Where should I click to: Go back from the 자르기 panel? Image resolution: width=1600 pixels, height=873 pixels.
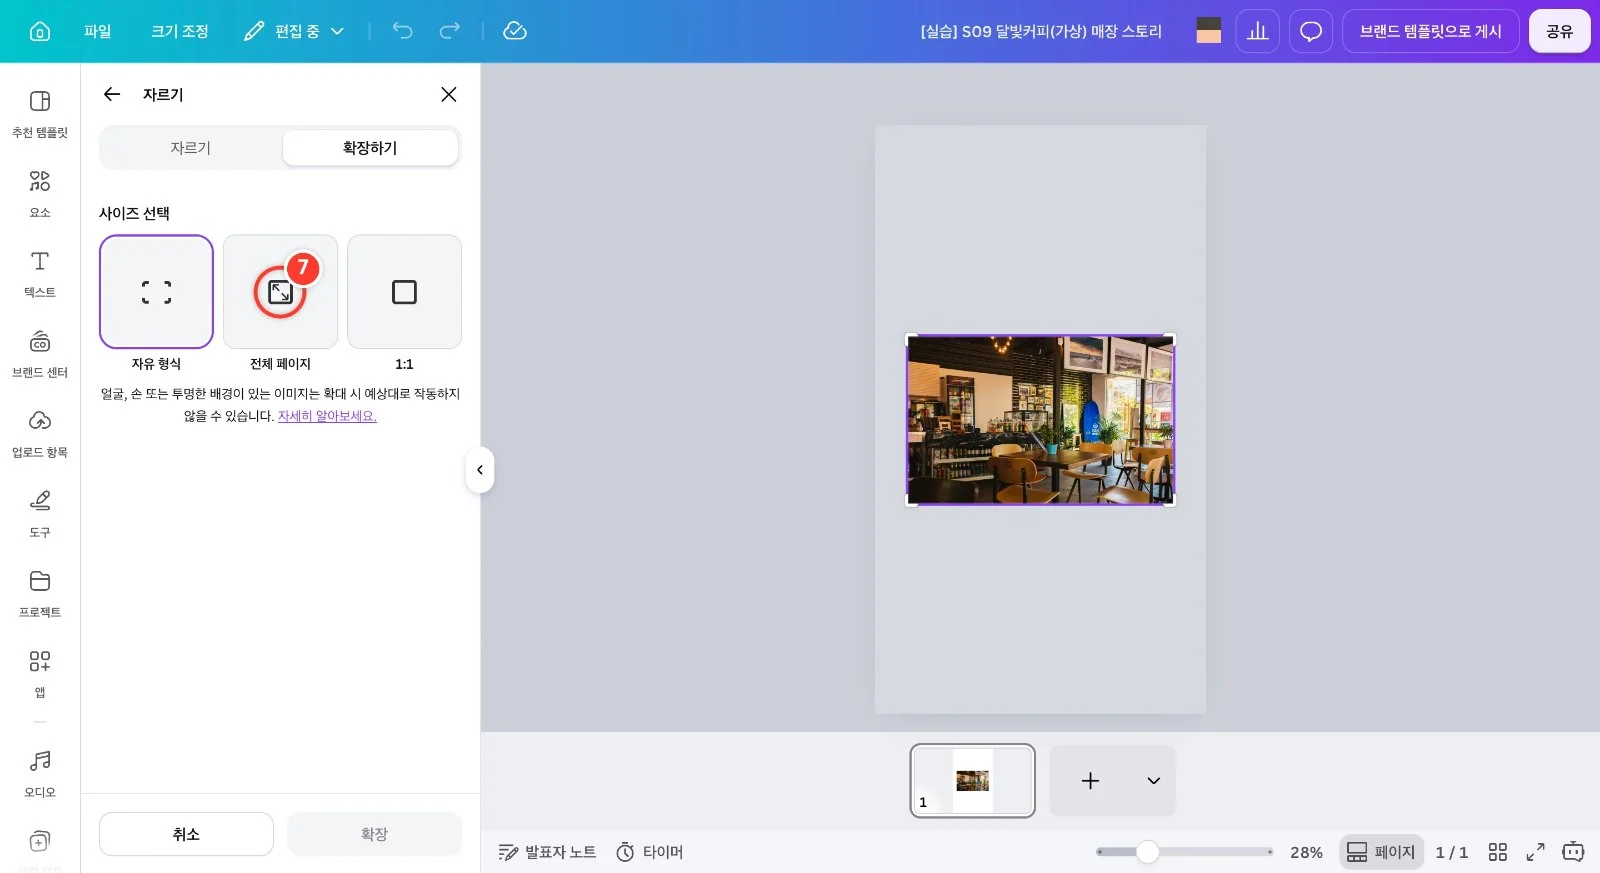[x=112, y=94]
